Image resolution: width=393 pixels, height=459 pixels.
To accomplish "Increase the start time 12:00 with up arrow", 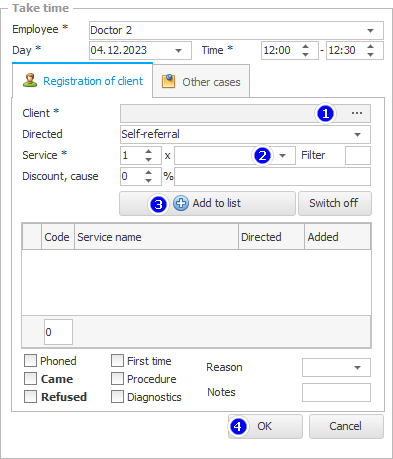I will [305, 47].
